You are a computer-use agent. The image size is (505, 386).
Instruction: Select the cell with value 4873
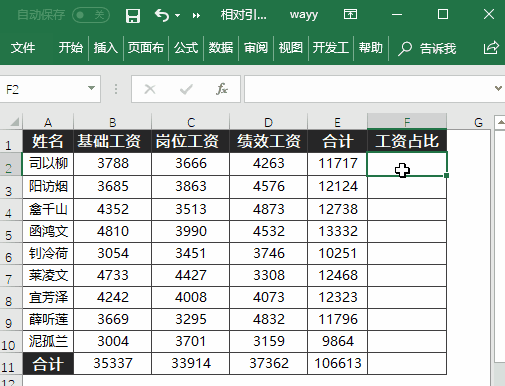268,209
